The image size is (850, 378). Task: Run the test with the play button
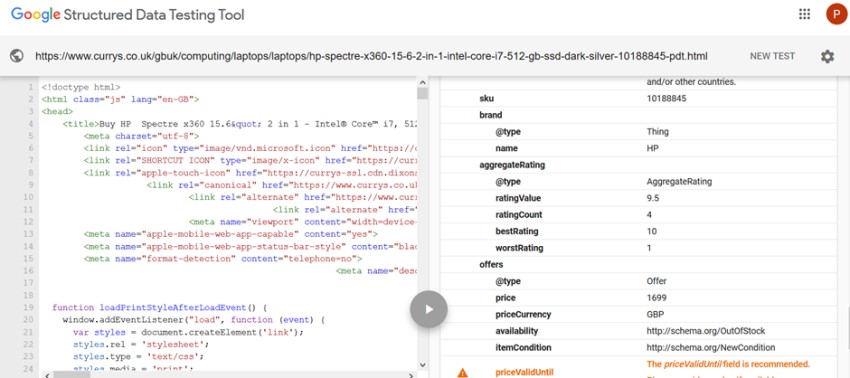(x=428, y=309)
